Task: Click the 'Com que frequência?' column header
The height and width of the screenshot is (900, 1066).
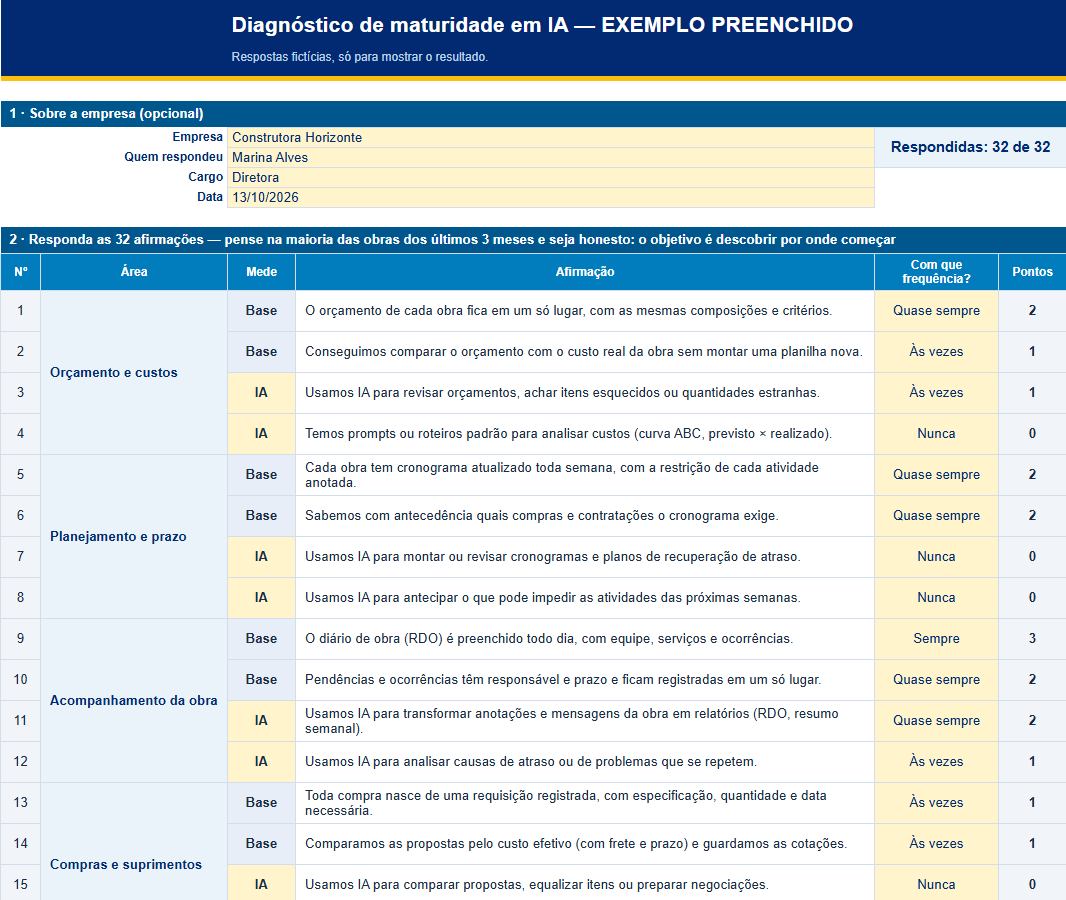Action: 936,272
